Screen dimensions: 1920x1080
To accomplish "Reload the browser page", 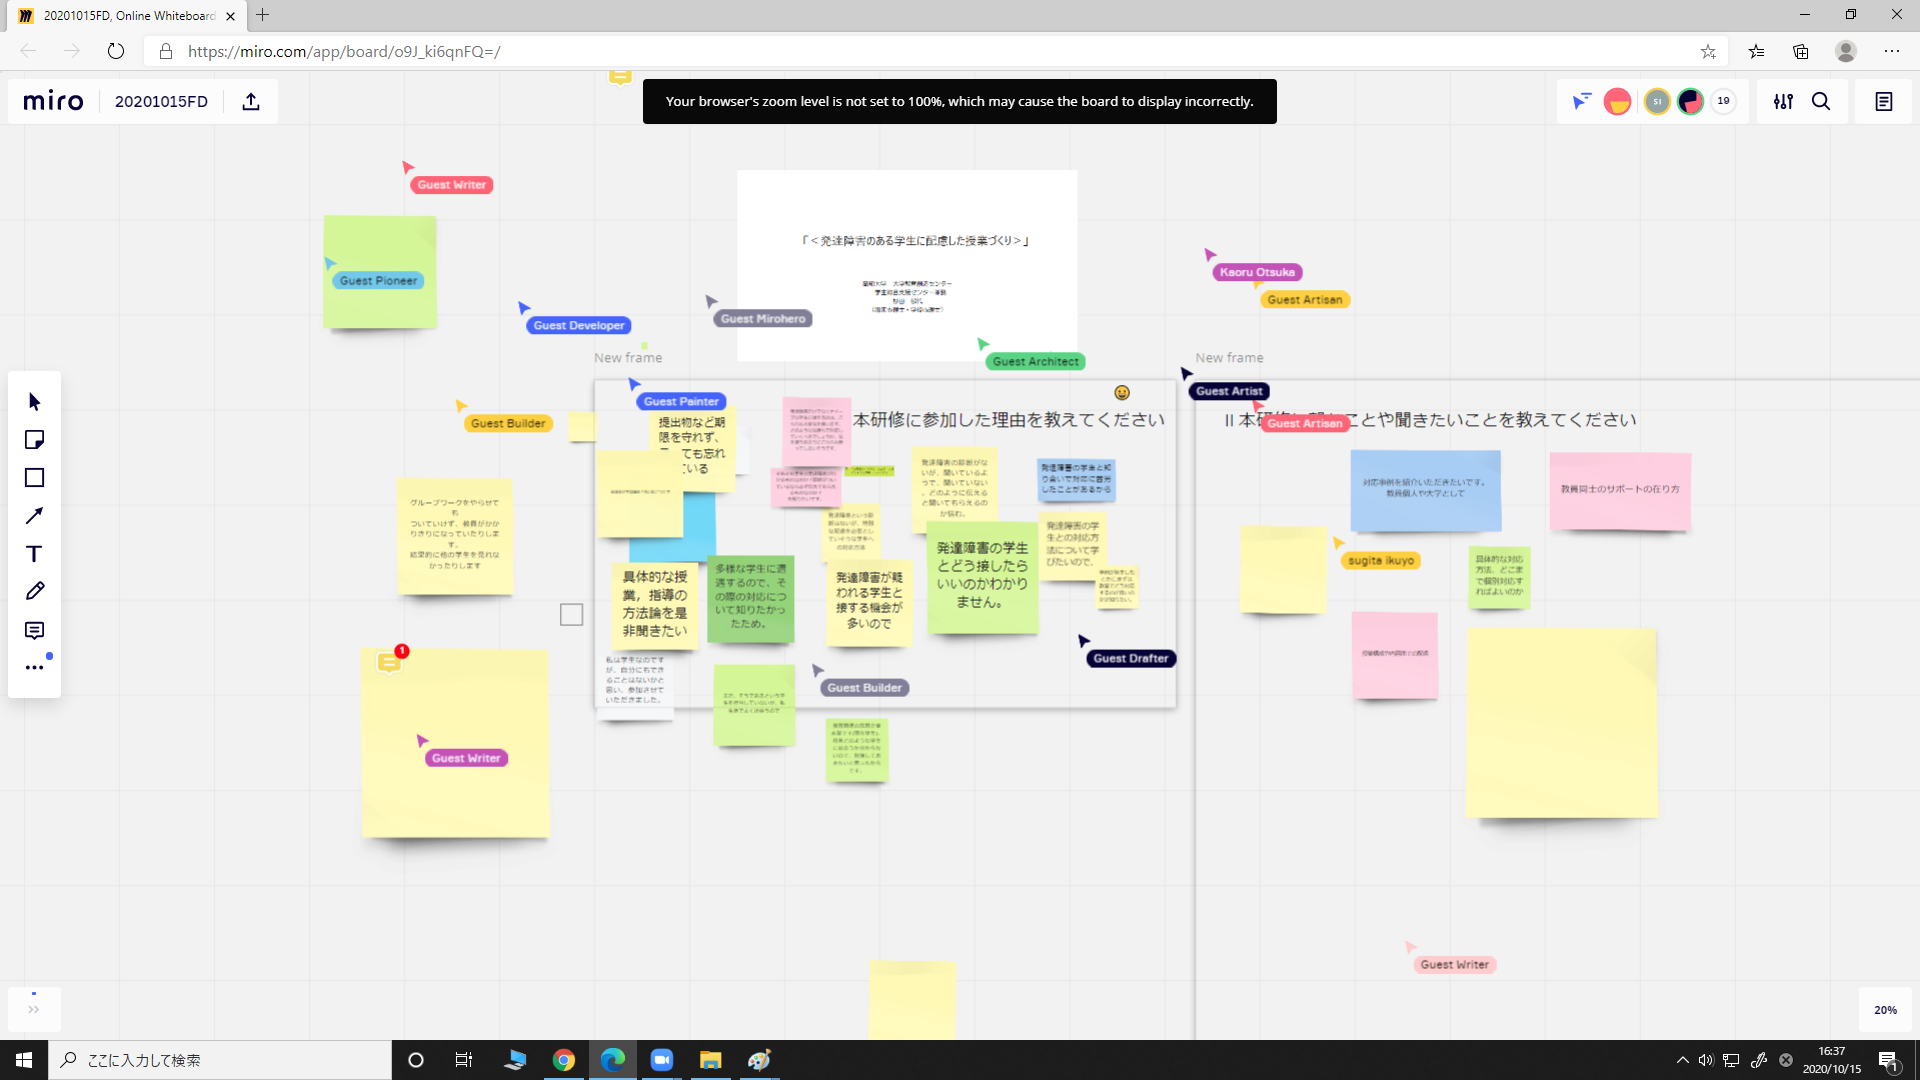I will click(116, 51).
